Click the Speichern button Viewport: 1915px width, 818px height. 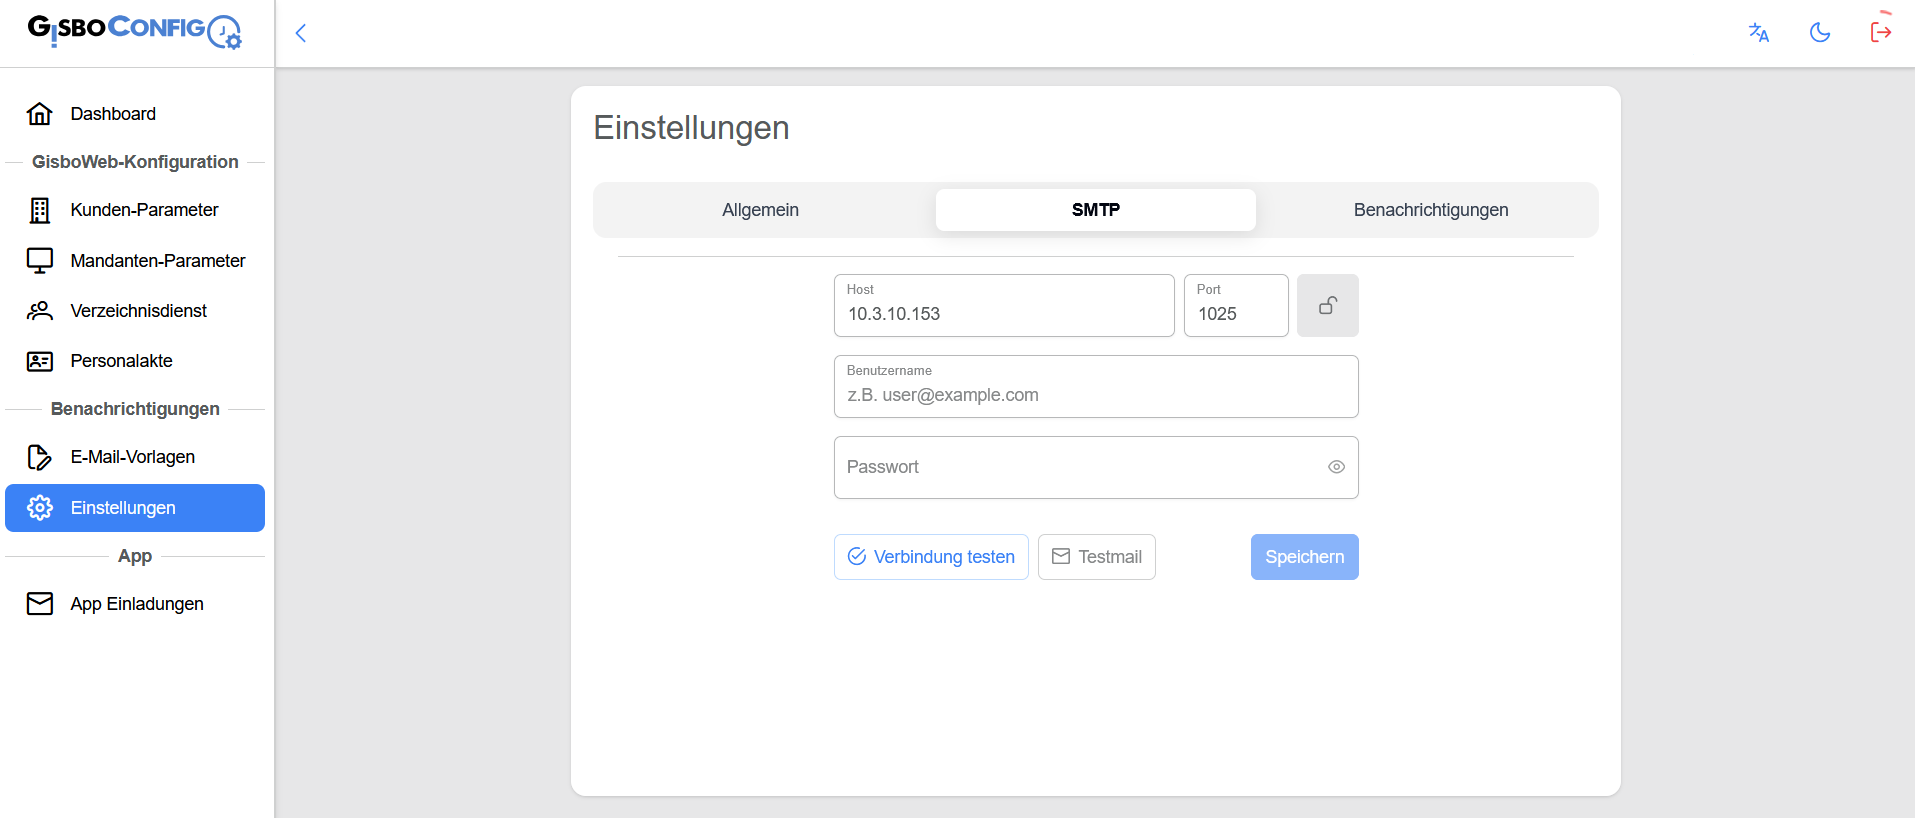(x=1305, y=557)
